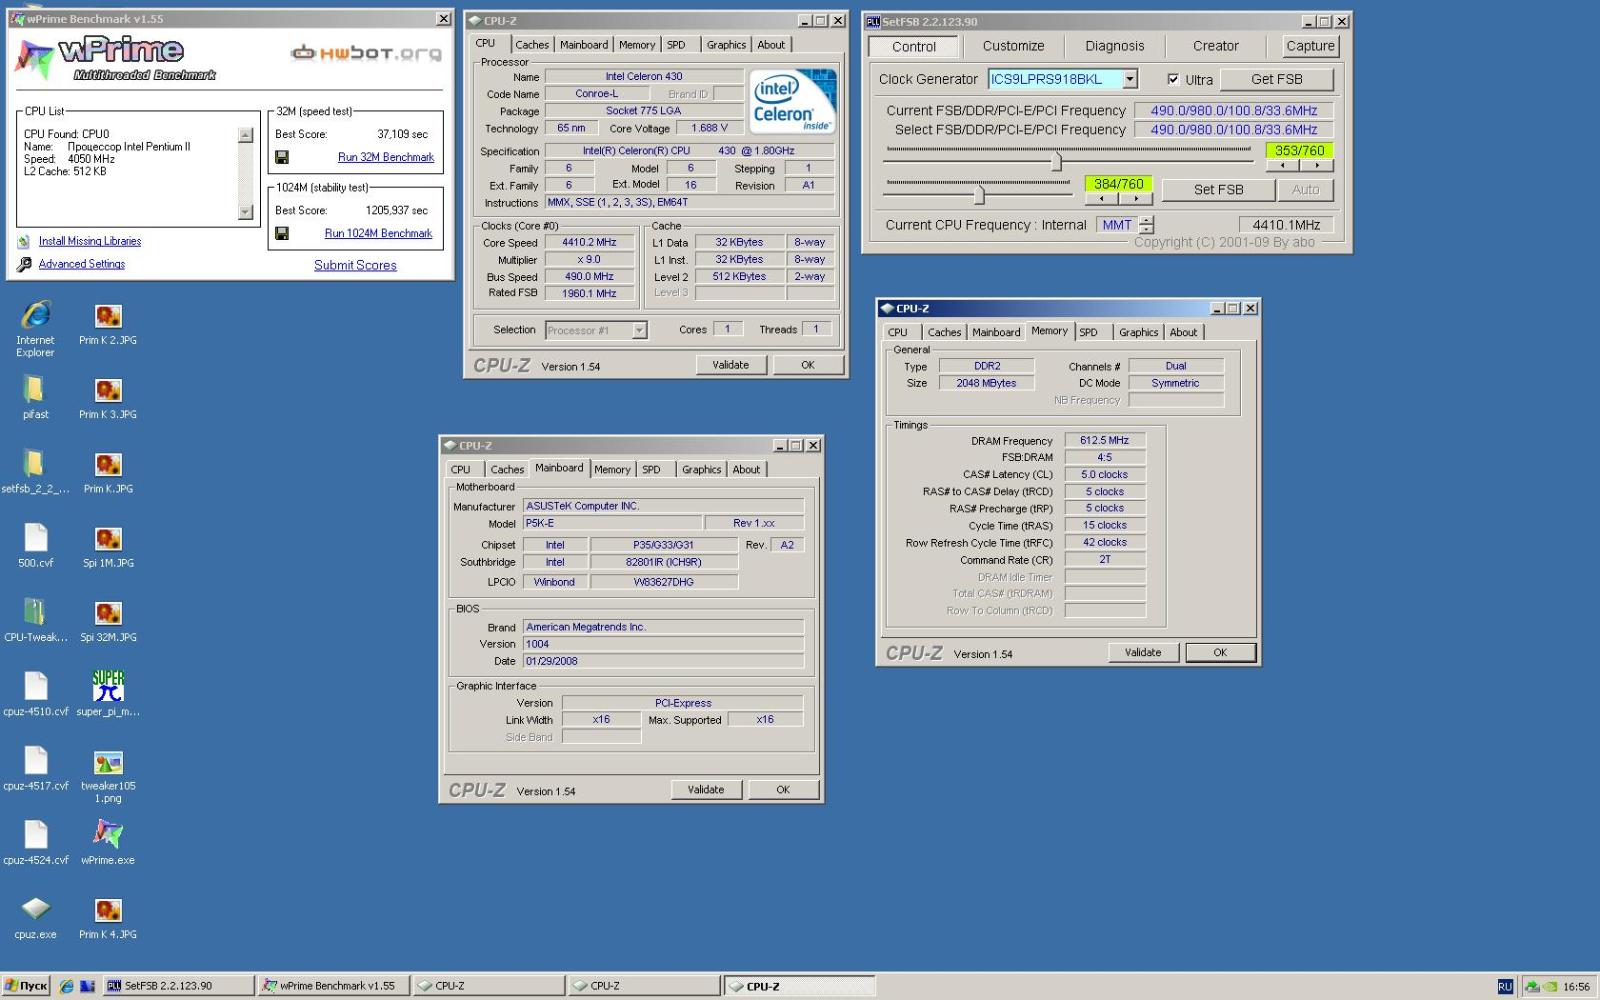Click the DRAM Frequency 612.5 MHz value

coord(1105,440)
